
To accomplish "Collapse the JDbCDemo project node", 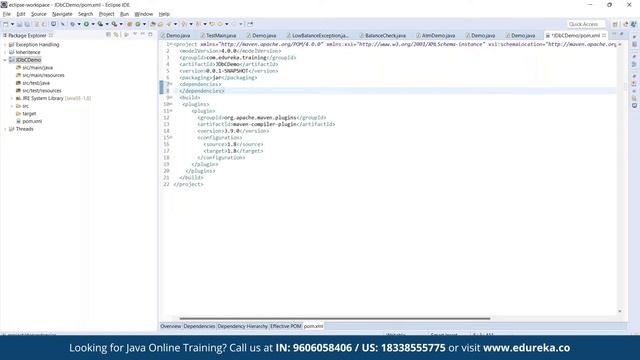I will pos(5,60).
